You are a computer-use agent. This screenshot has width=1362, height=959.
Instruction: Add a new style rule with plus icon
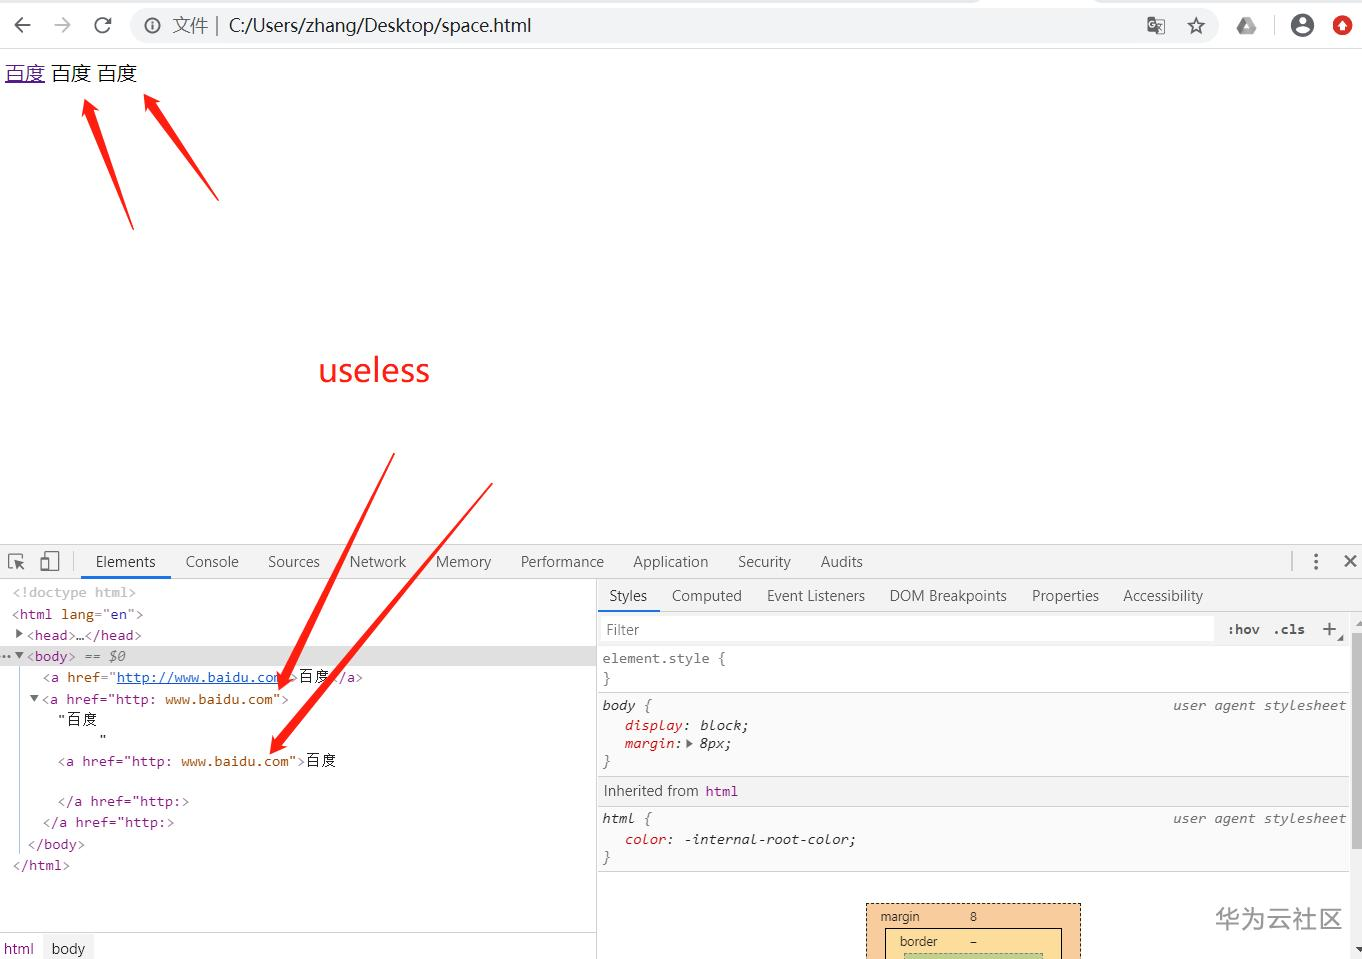click(x=1330, y=629)
